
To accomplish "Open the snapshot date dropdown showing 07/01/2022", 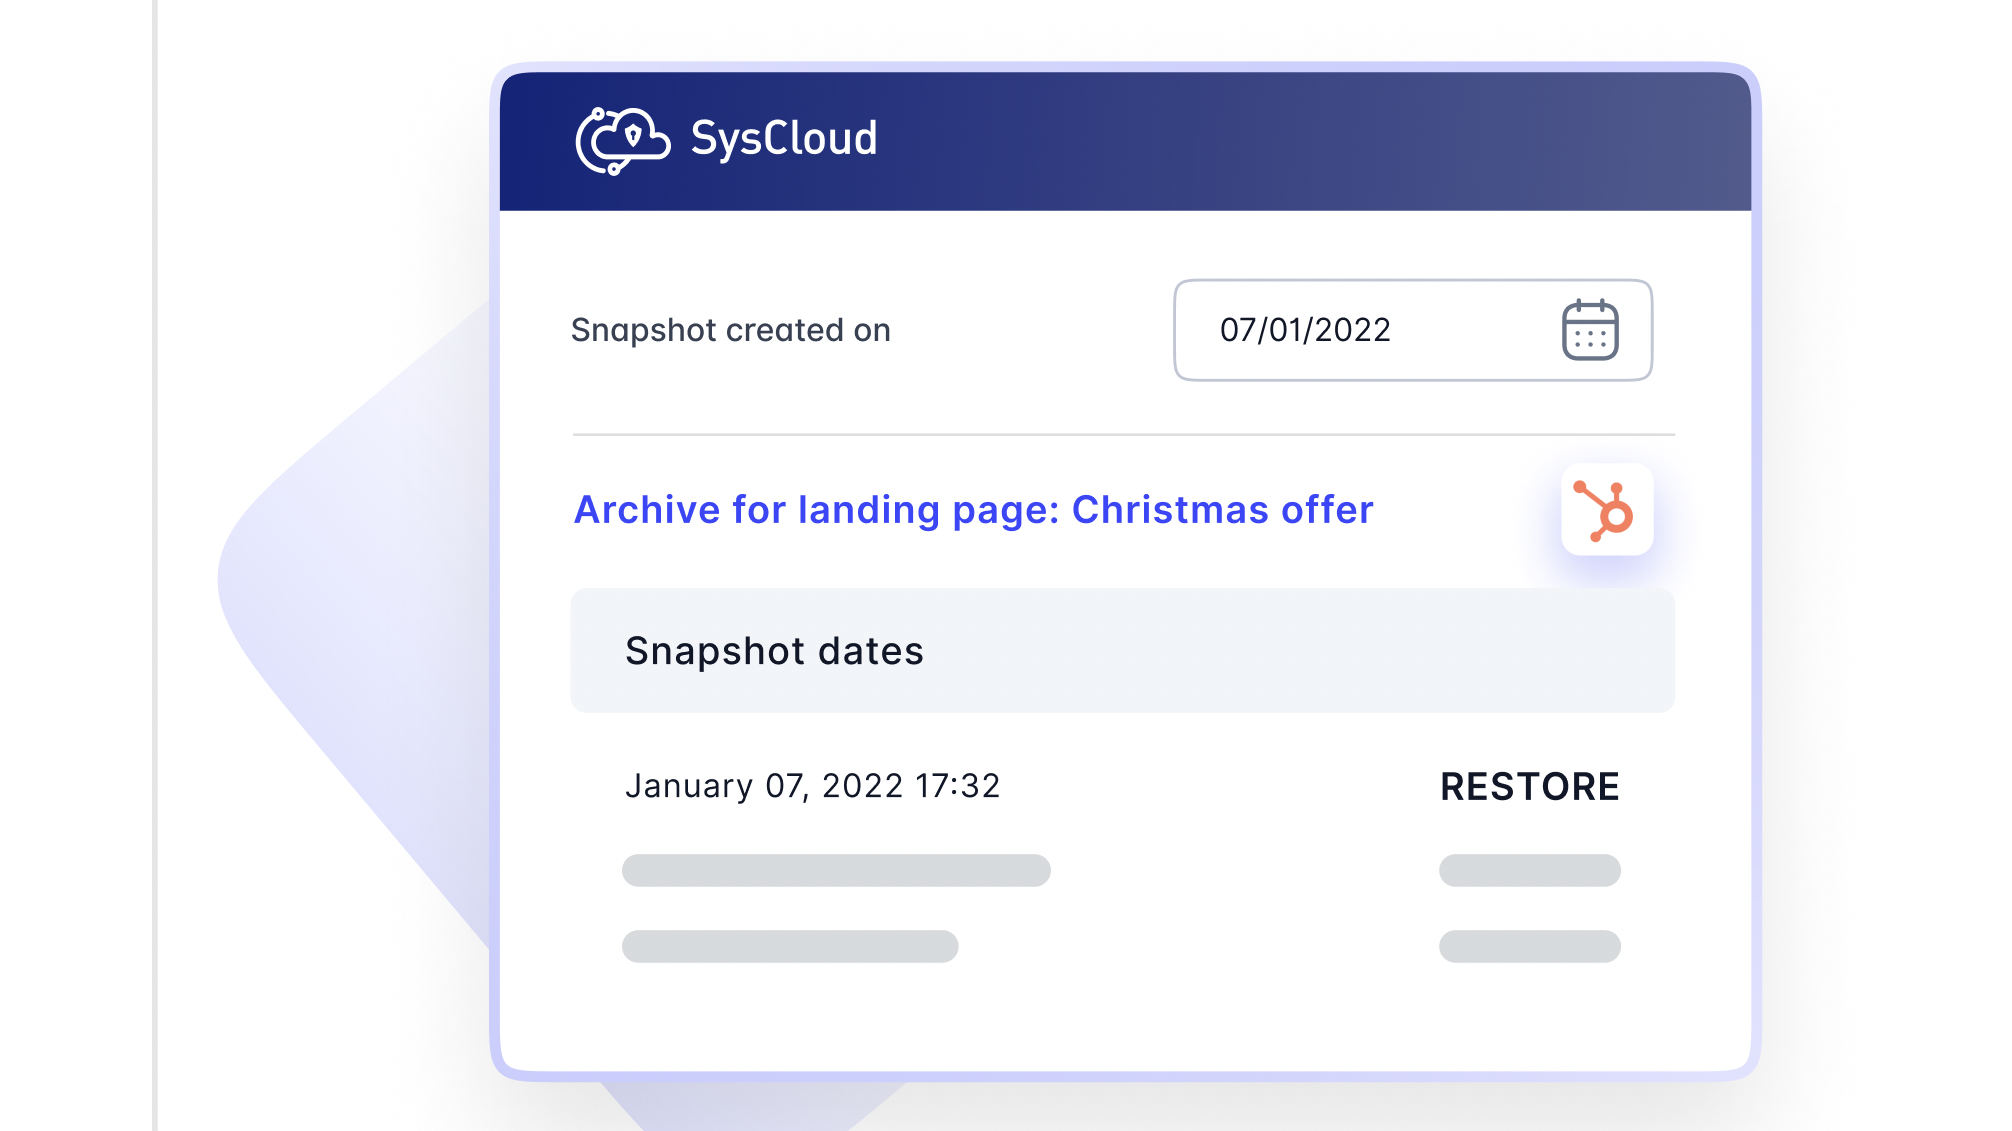I will tap(1413, 330).
